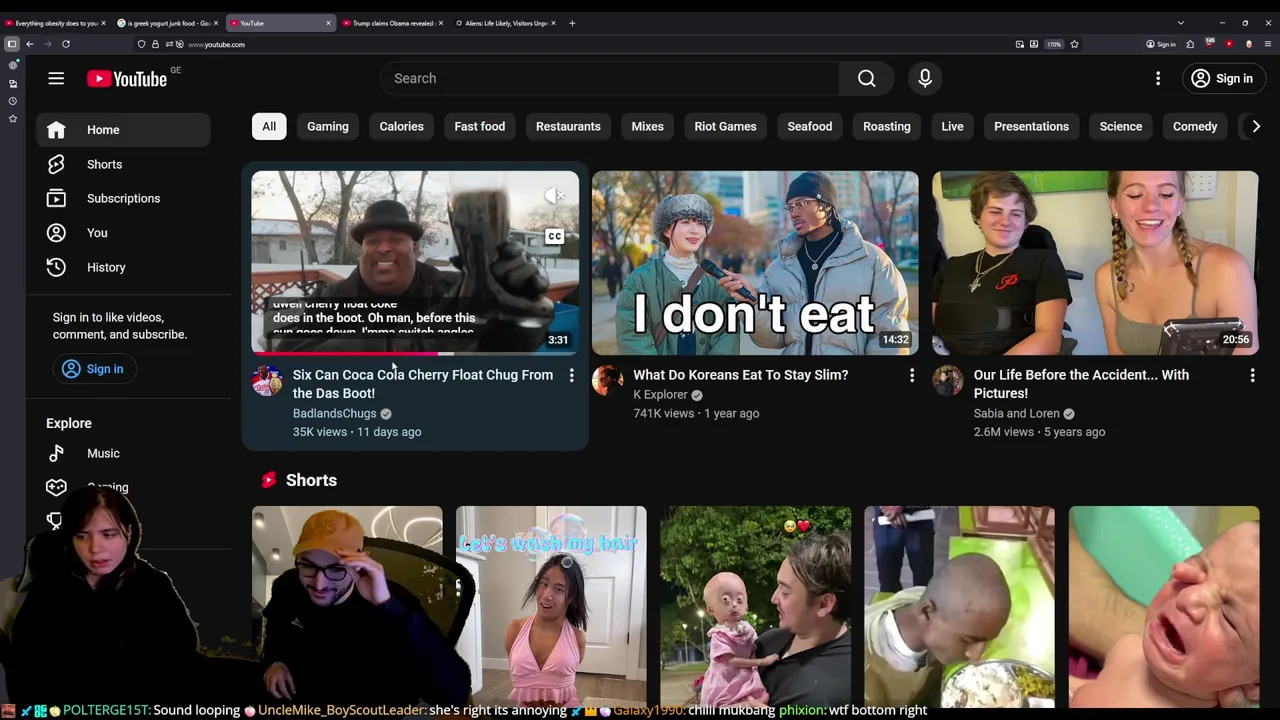Open the K Explorer channel avatar

tap(607, 381)
